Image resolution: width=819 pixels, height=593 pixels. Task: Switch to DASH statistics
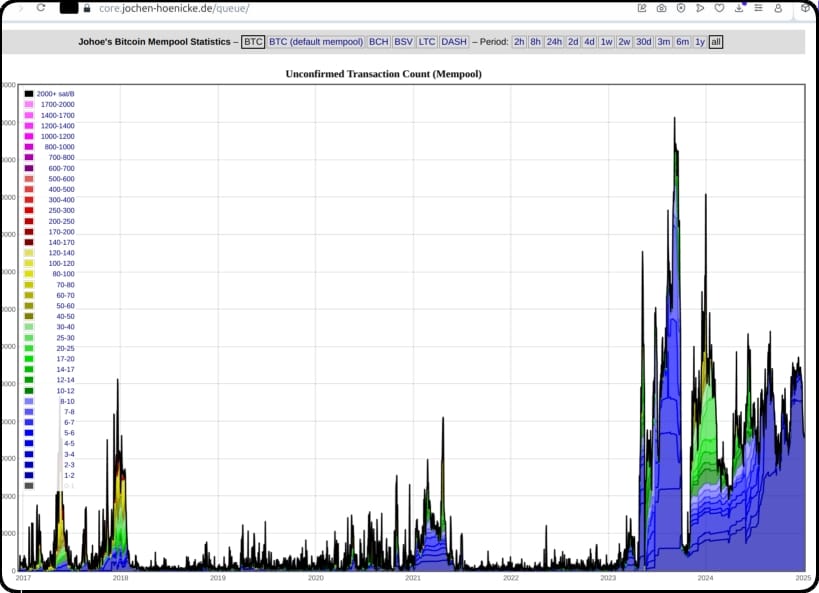[454, 42]
